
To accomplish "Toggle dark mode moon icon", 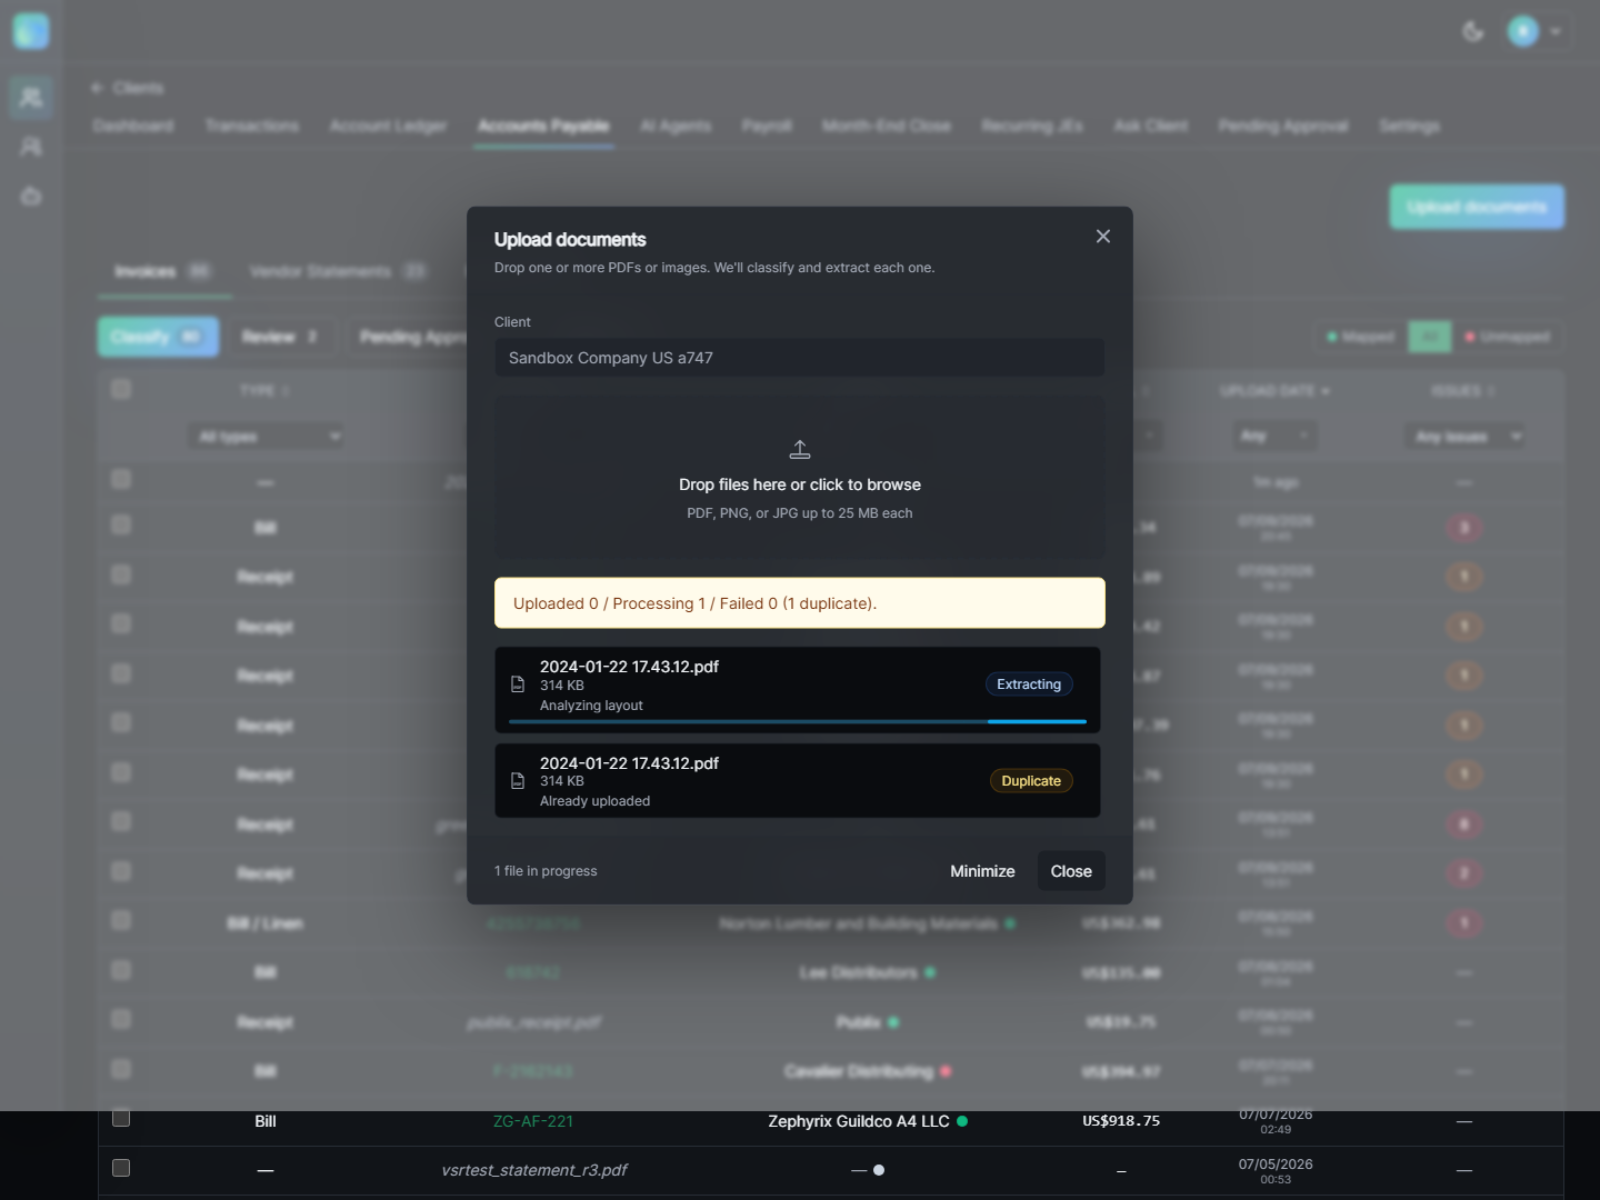I will (1472, 32).
